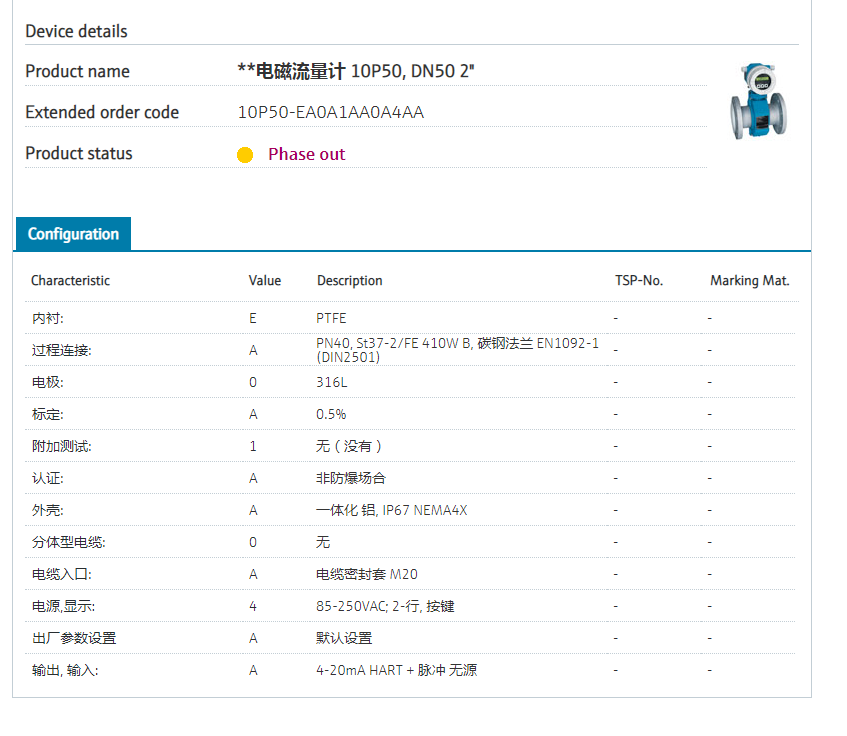Open the Configuration tab
The image size is (847, 736).
click(73, 234)
